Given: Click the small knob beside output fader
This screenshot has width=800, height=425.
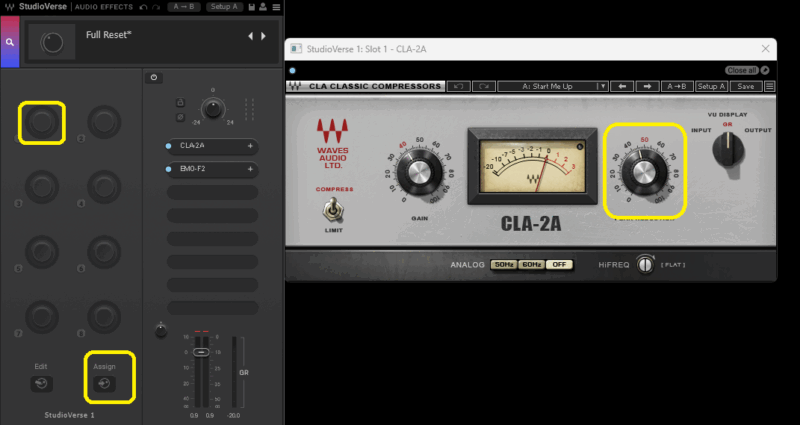Looking at the screenshot, I should (161, 331).
